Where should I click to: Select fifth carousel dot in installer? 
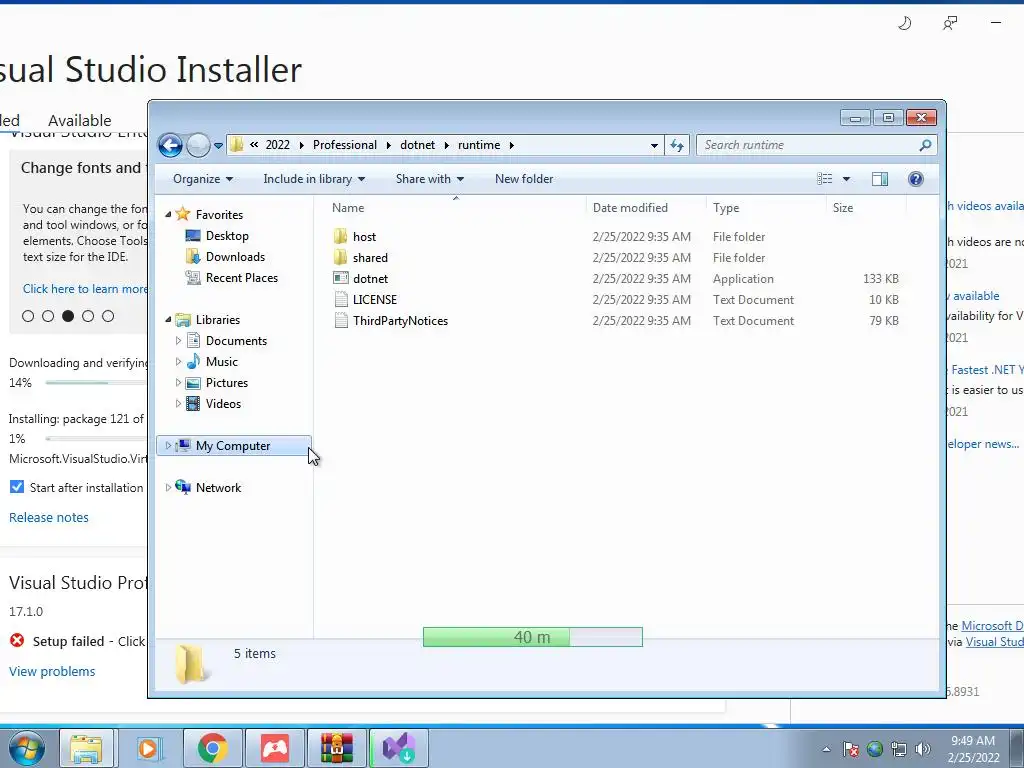coord(108,316)
